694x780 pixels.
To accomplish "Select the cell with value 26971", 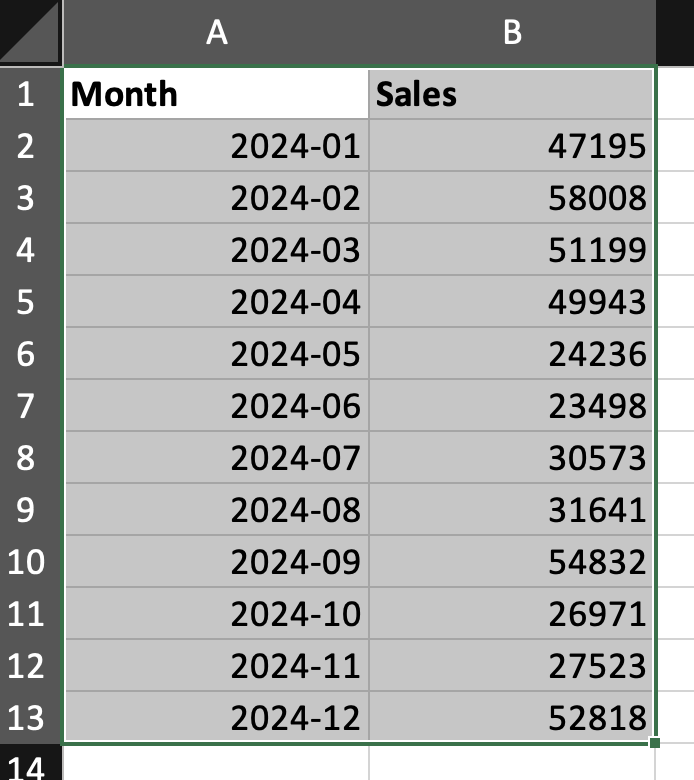I will 512,614.
